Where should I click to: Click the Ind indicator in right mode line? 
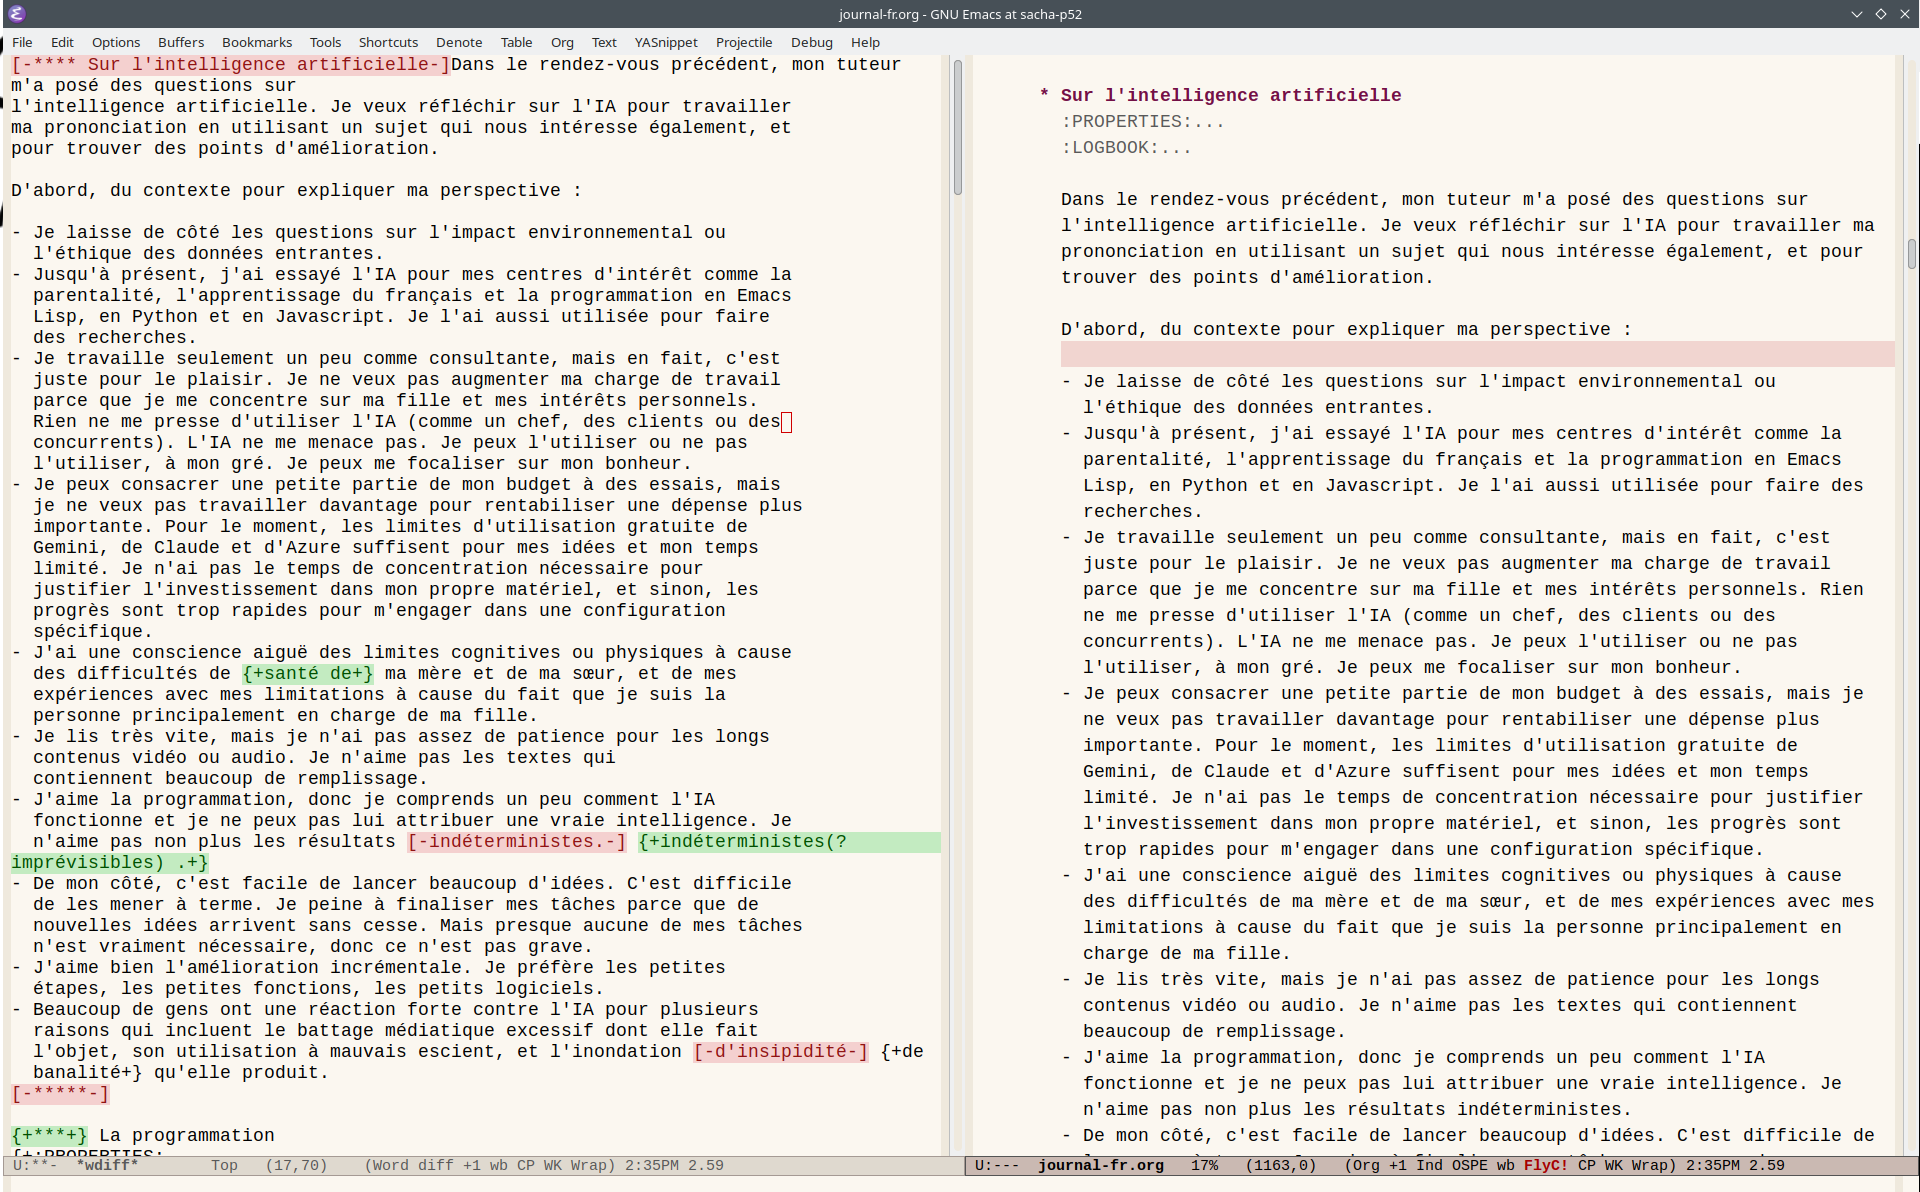coord(1430,1165)
